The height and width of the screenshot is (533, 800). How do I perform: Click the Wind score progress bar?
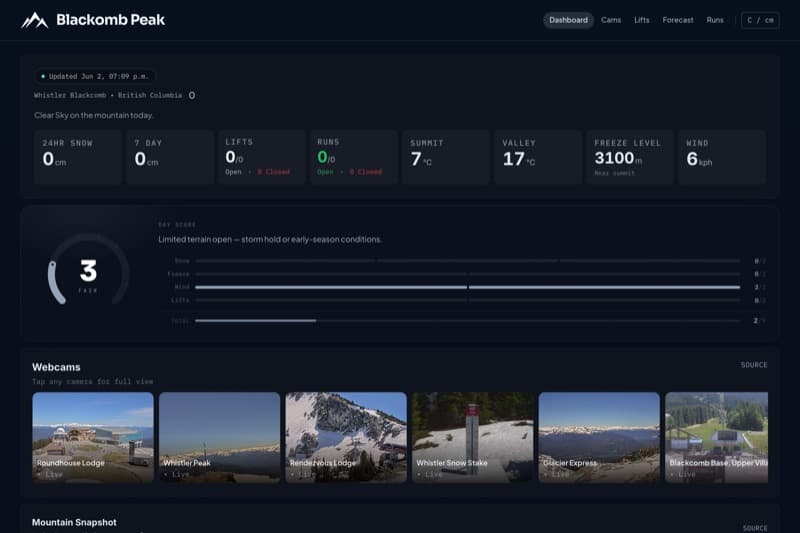point(467,287)
